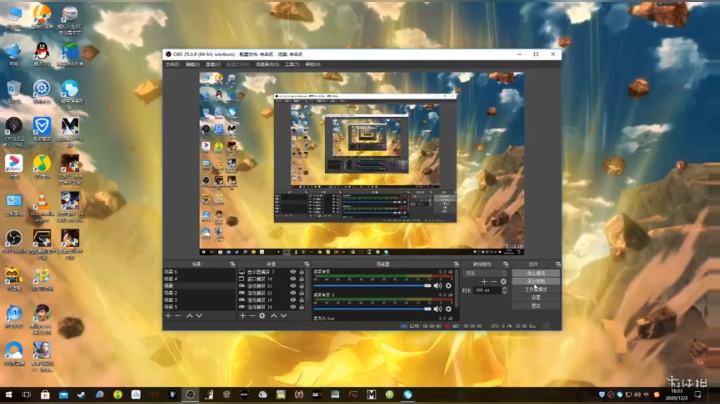Move the selected scene down
Viewport: 720px width, 404px height.
click(x=199, y=316)
